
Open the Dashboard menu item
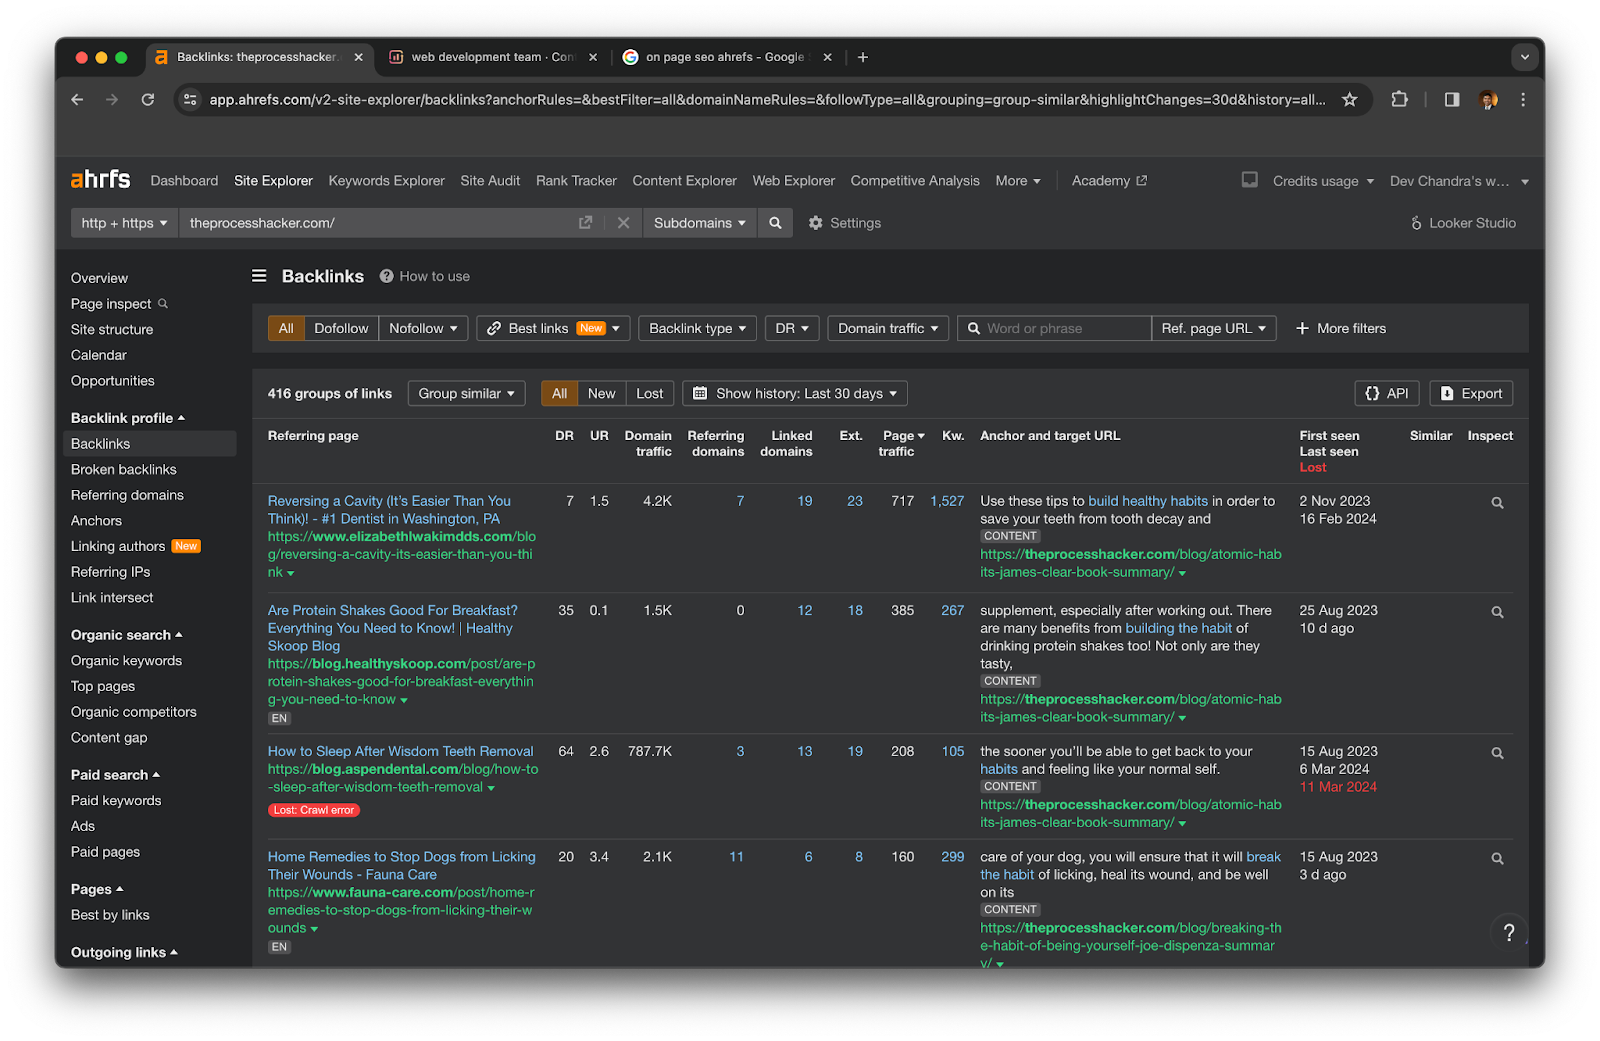pos(184,181)
